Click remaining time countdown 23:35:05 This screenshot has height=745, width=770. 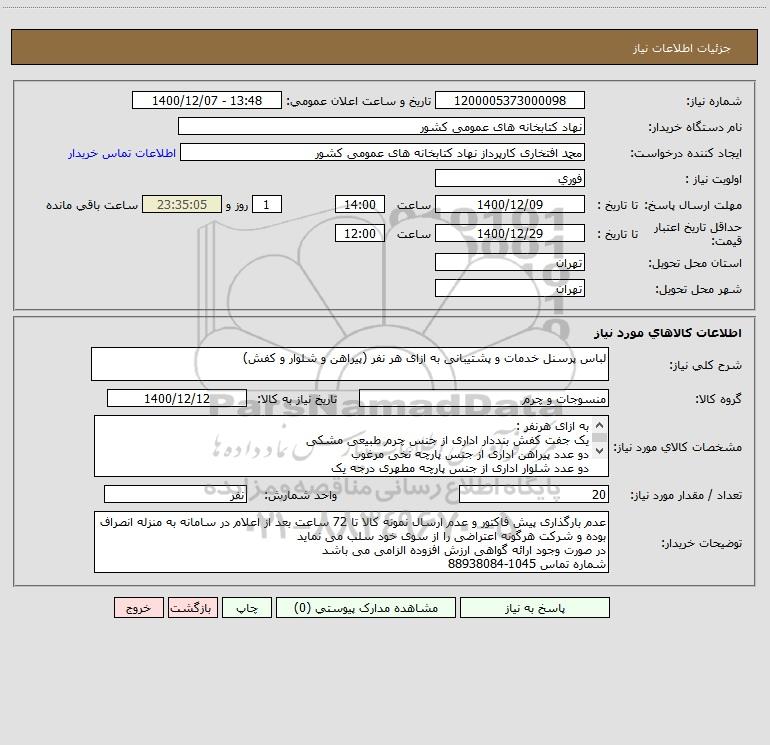[x=182, y=204]
